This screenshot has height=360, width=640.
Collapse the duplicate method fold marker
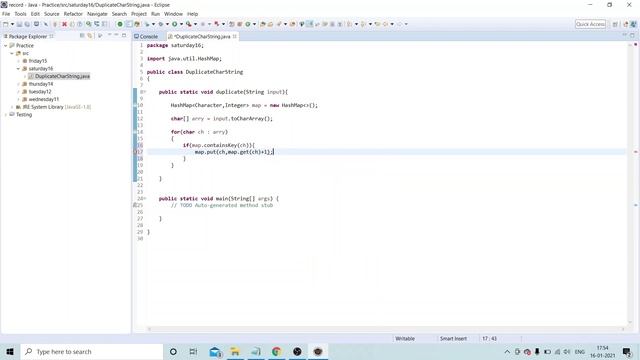144,92
